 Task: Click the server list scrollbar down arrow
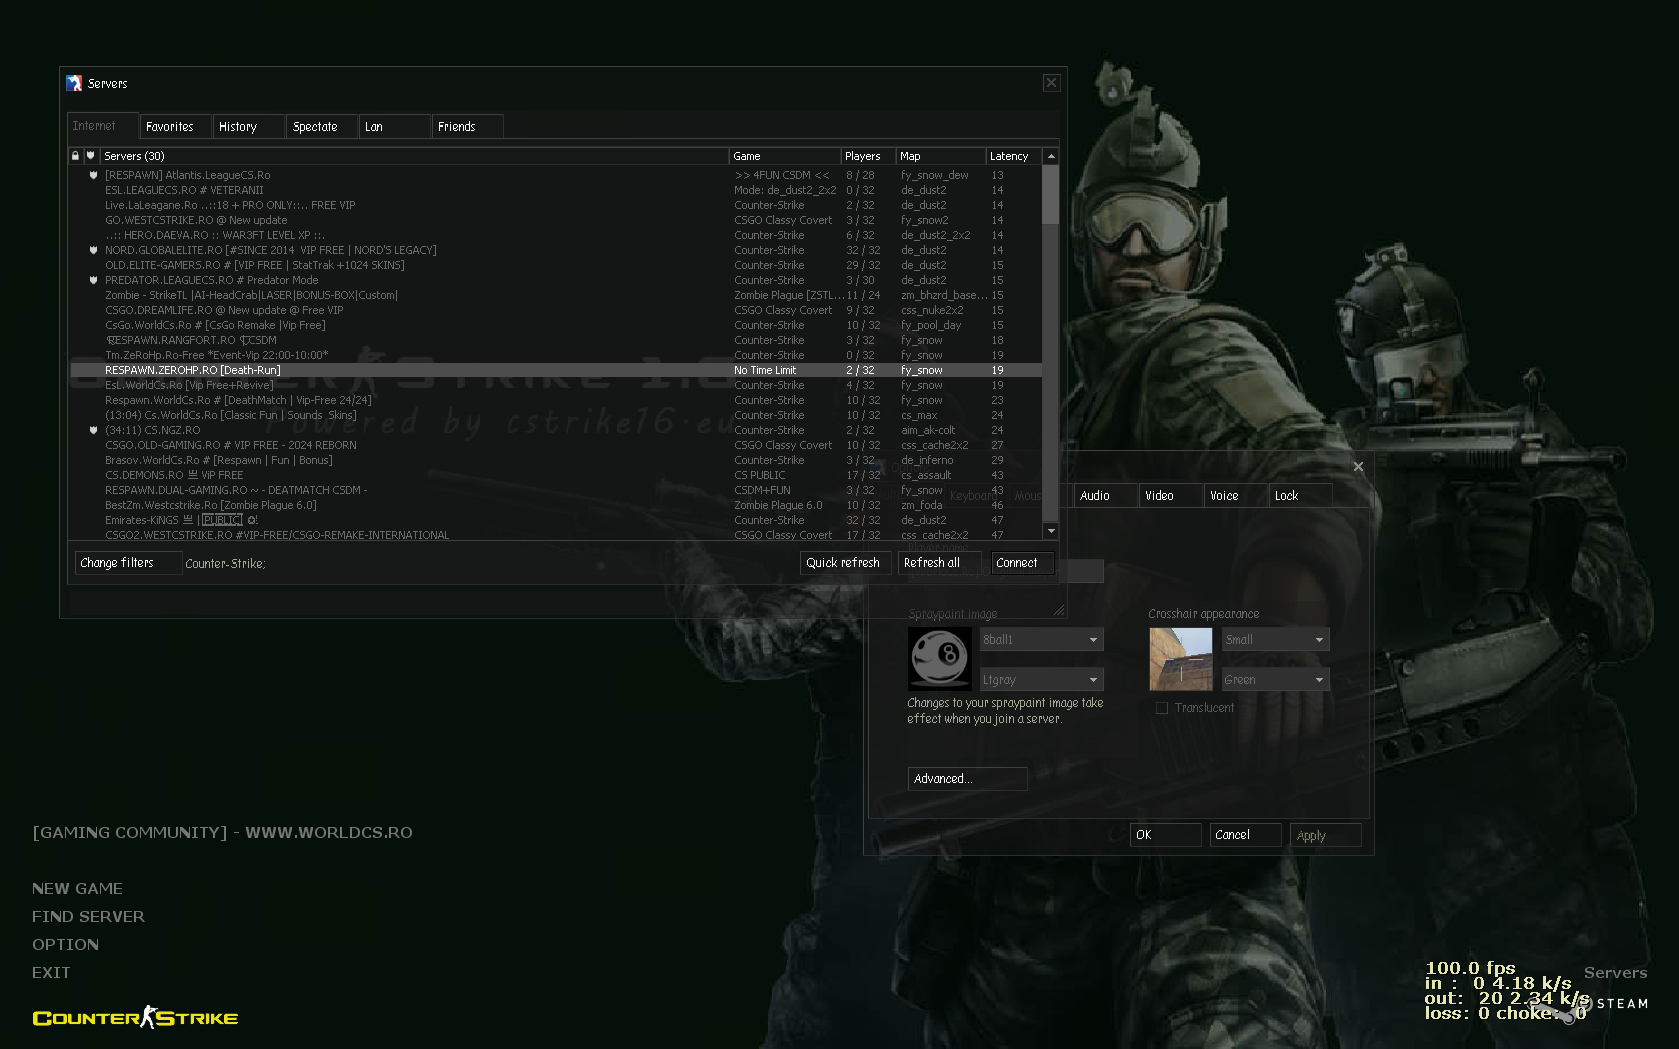click(x=1050, y=531)
